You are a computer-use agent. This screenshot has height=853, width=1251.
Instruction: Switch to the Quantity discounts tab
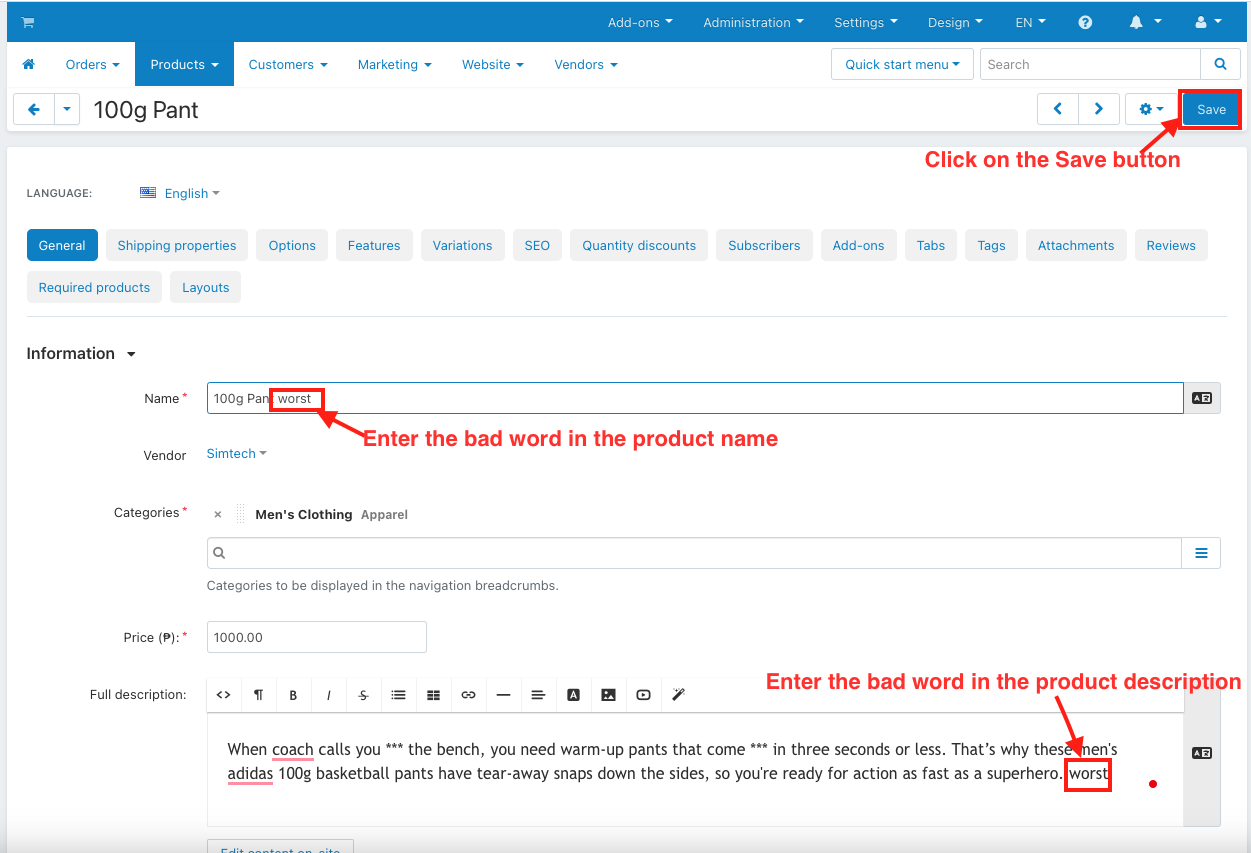point(639,245)
